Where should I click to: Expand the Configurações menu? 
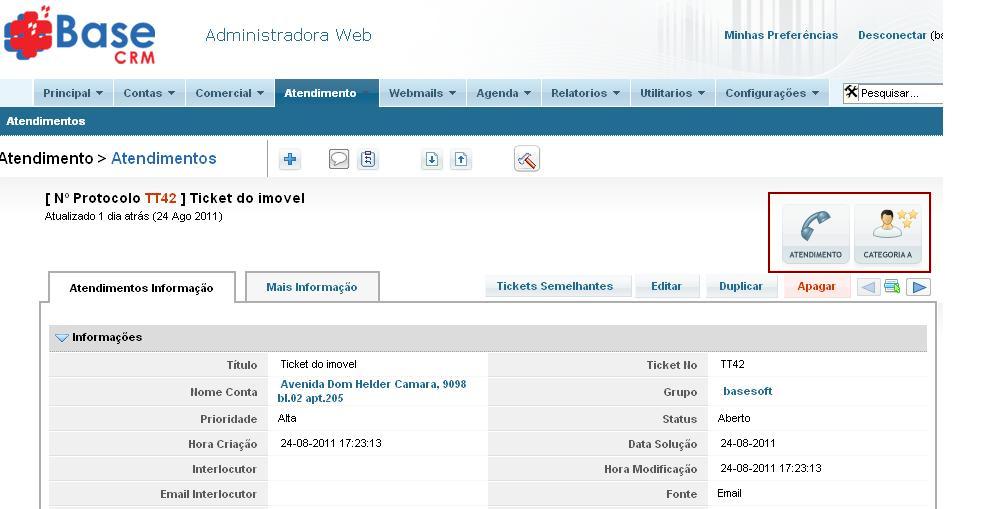click(x=771, y=93)
